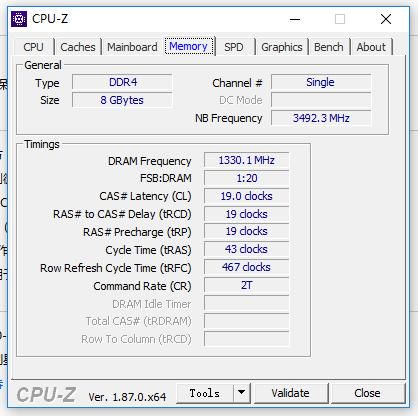The height and width of the screenshot is (416, 418).
Task: Click the memory Type field showing DDR4
Action: tap(122, 82)
